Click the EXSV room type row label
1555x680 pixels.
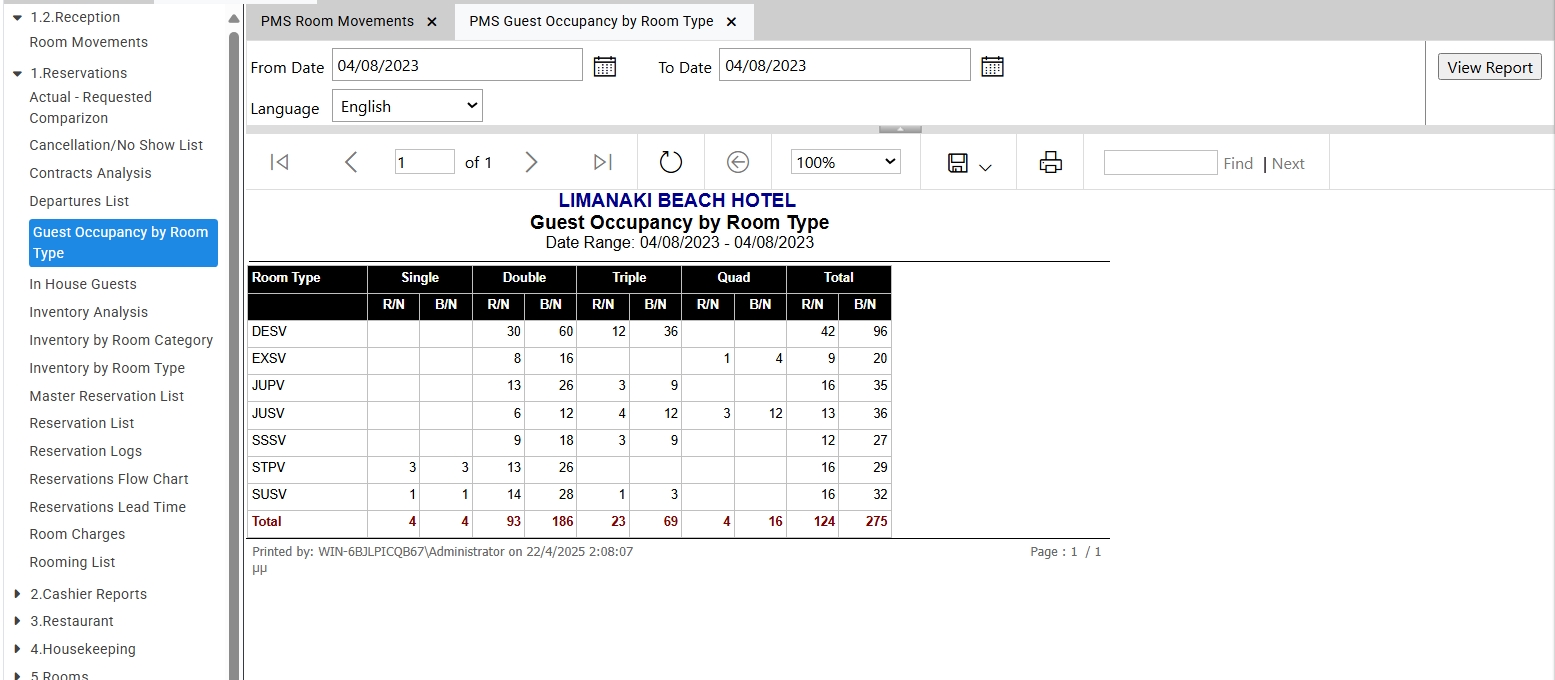(269, 358)
